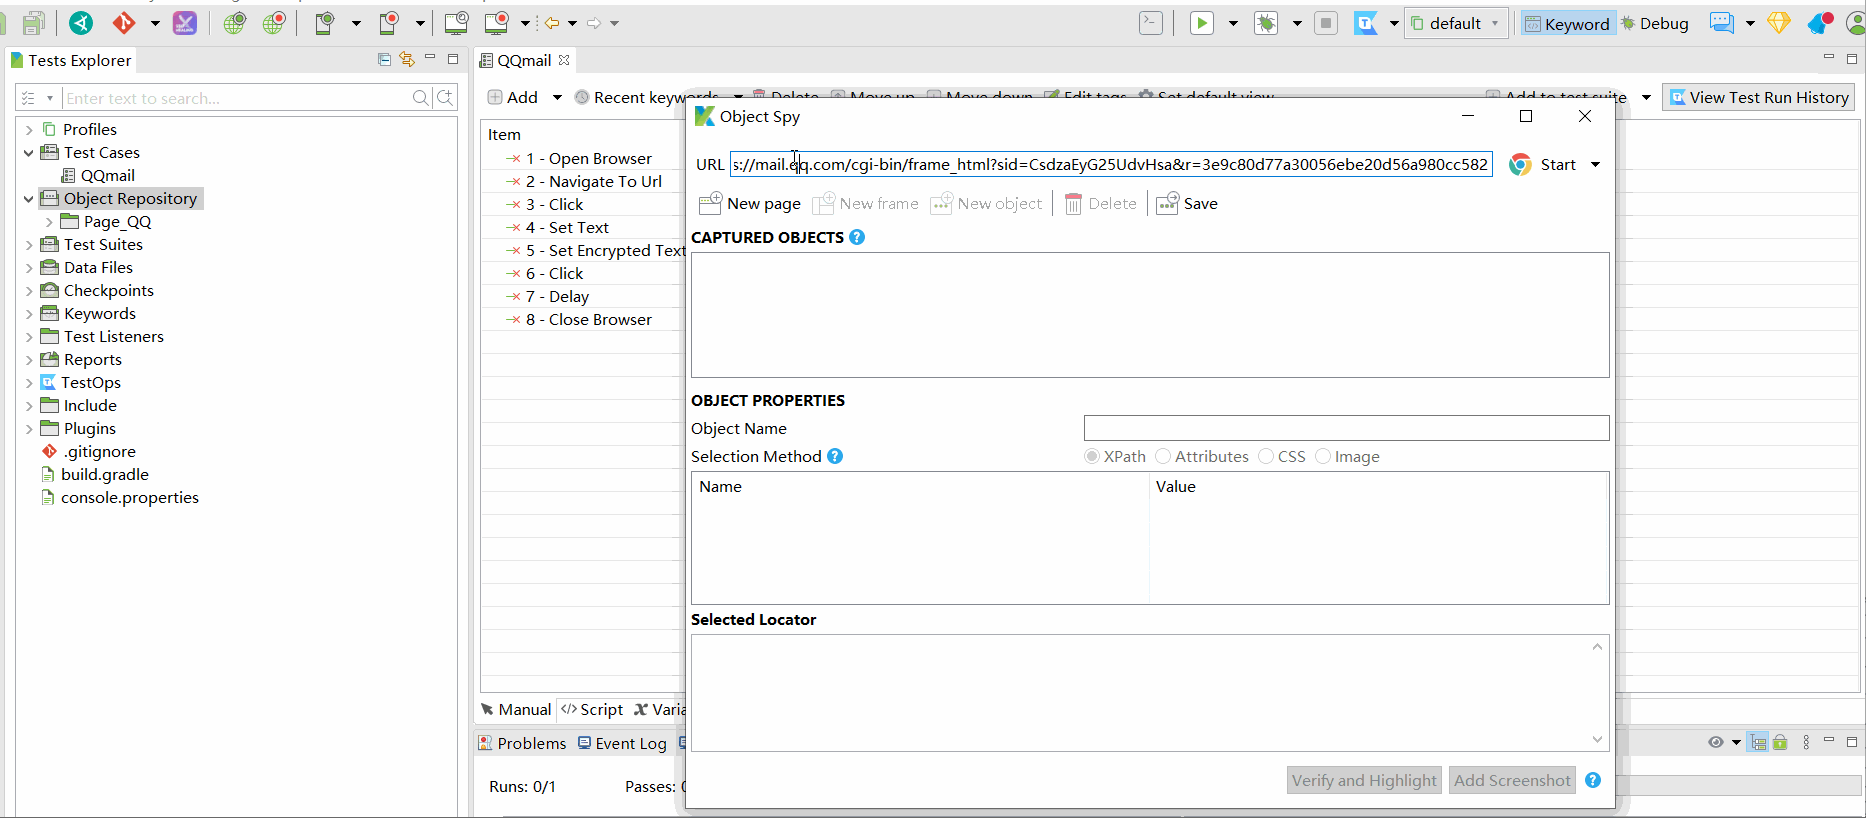1866x818 pixels.
Task: Click the Start button in Object Spy
Action: (1543, 165)
